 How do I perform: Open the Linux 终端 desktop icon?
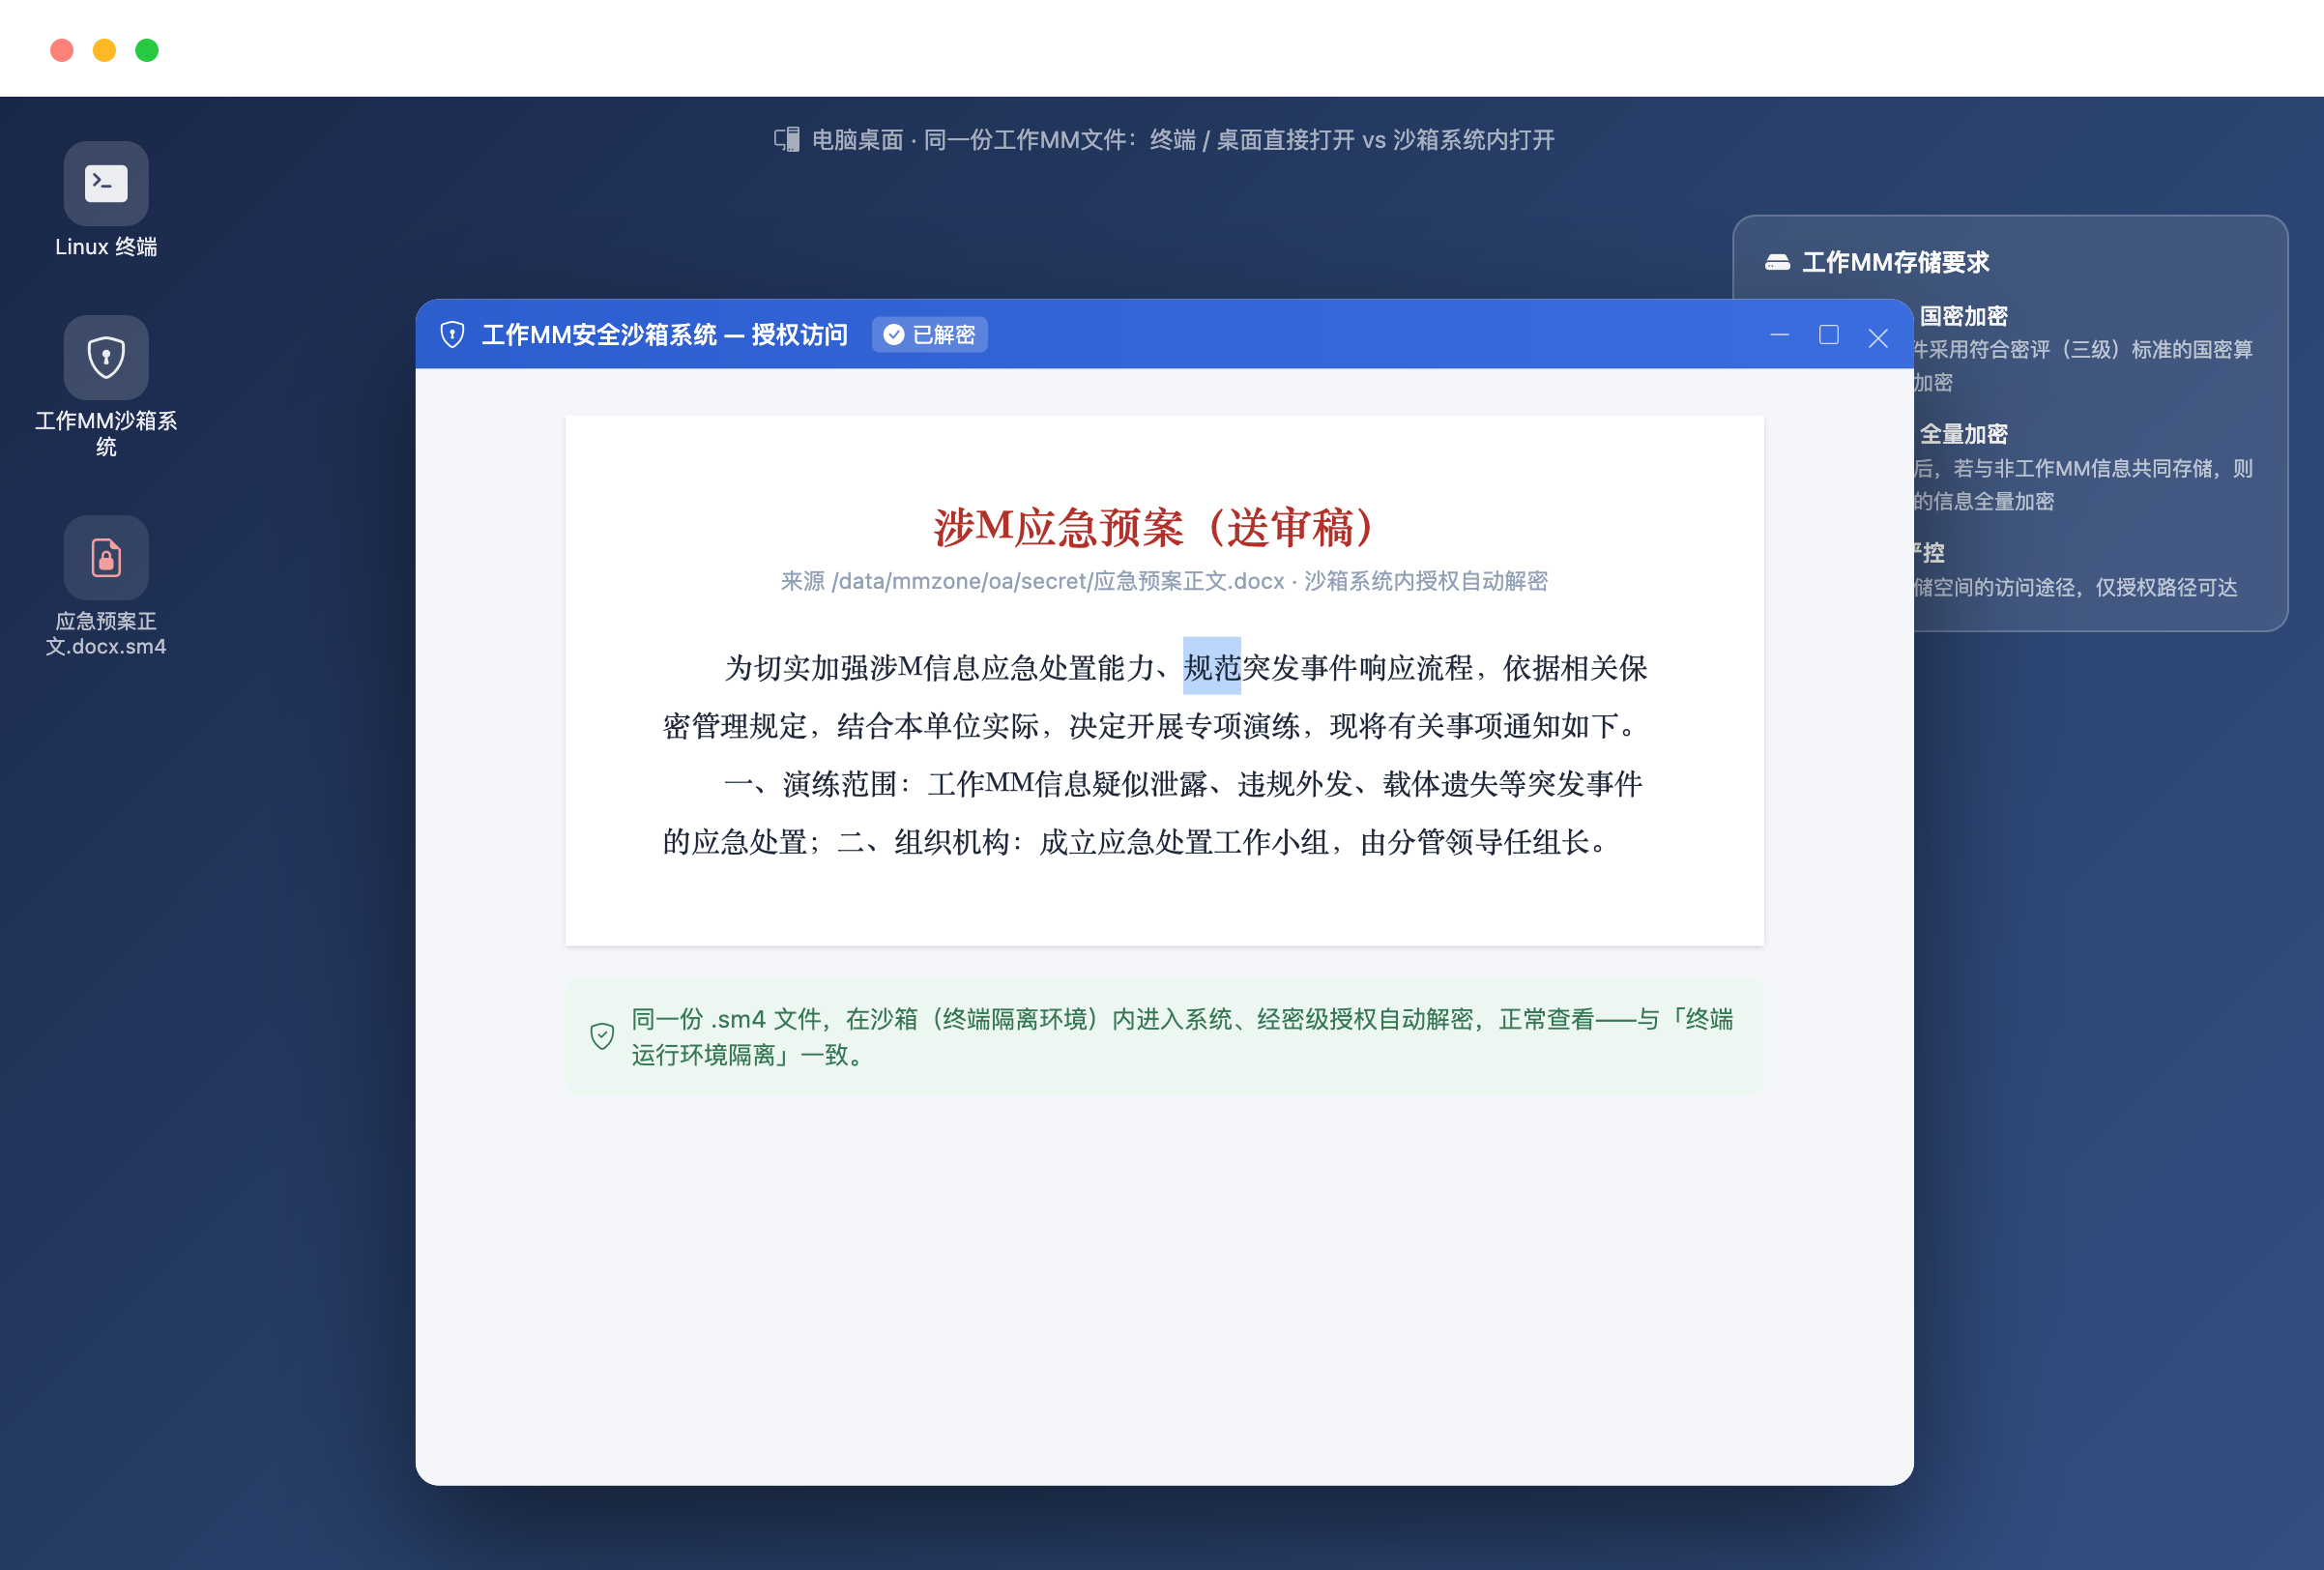(106, 184)
